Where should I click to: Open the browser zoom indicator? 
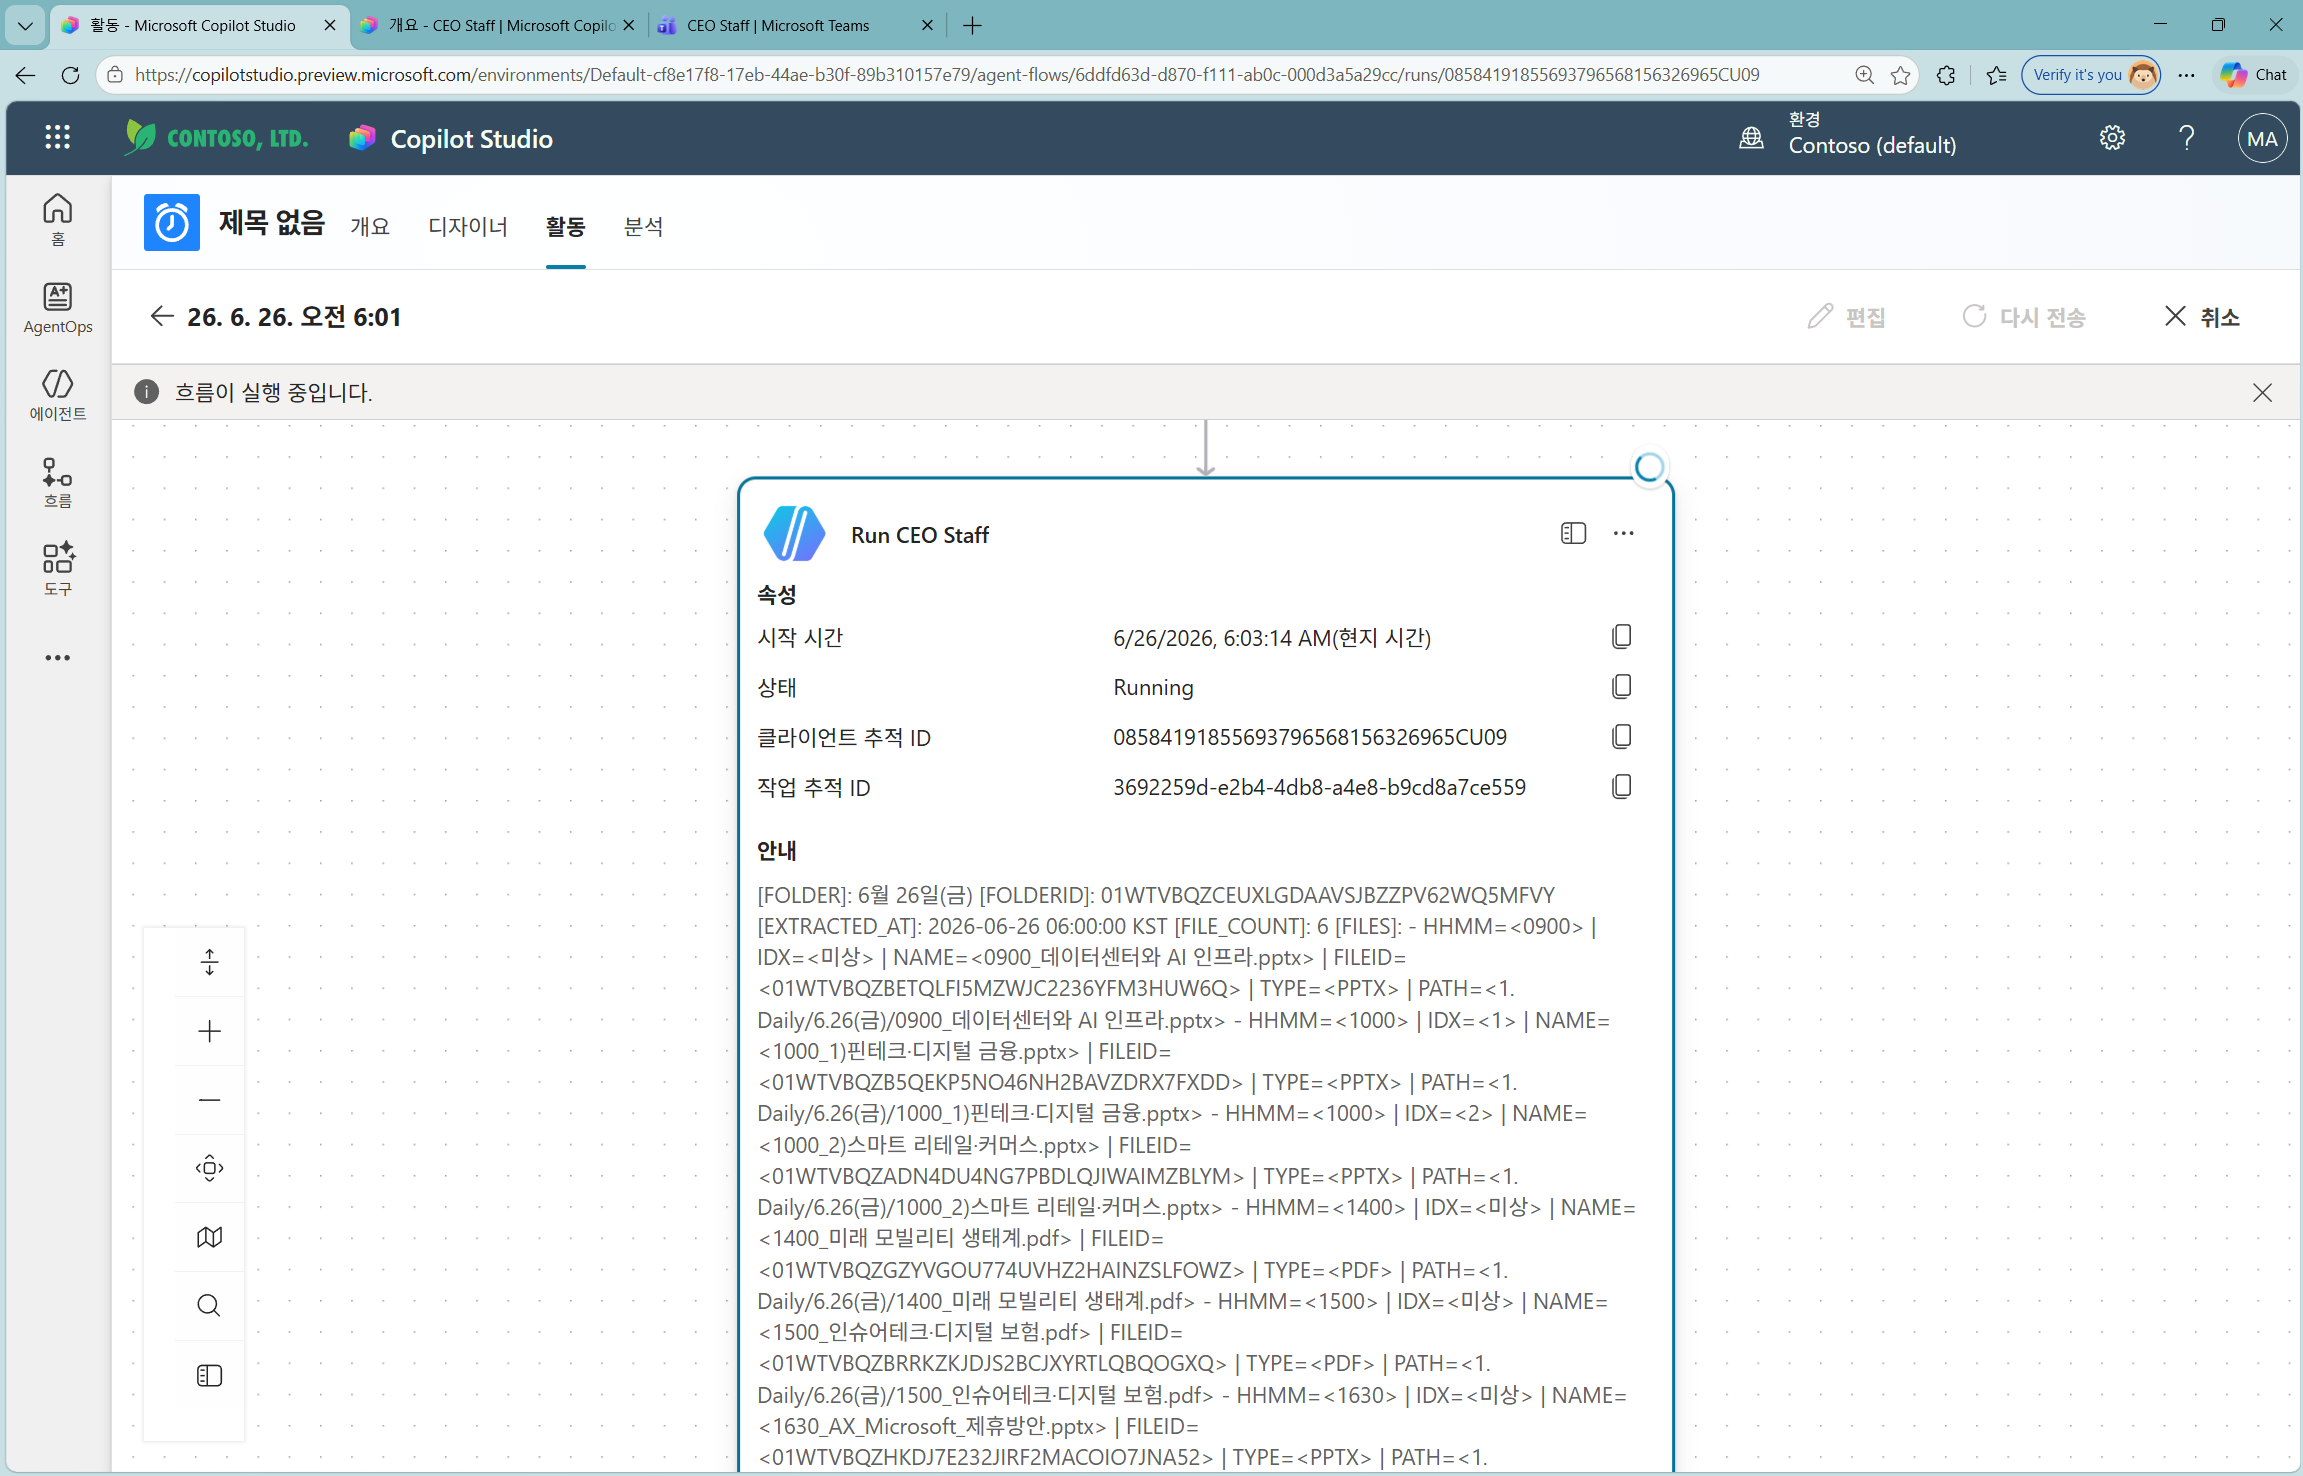pos(1864,75)
